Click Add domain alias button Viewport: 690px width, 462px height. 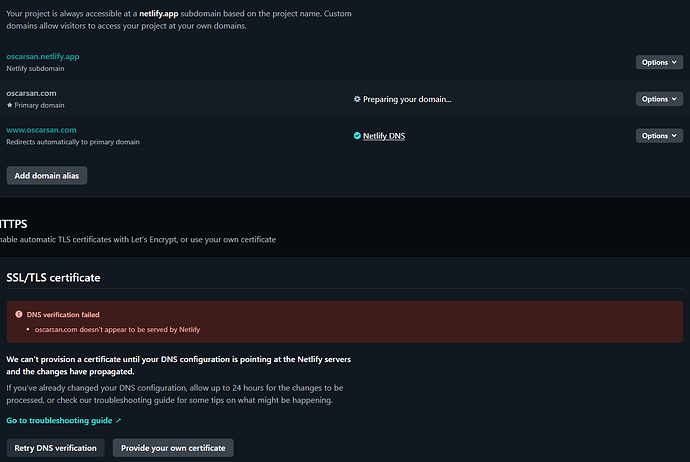[x=47, y=176]
